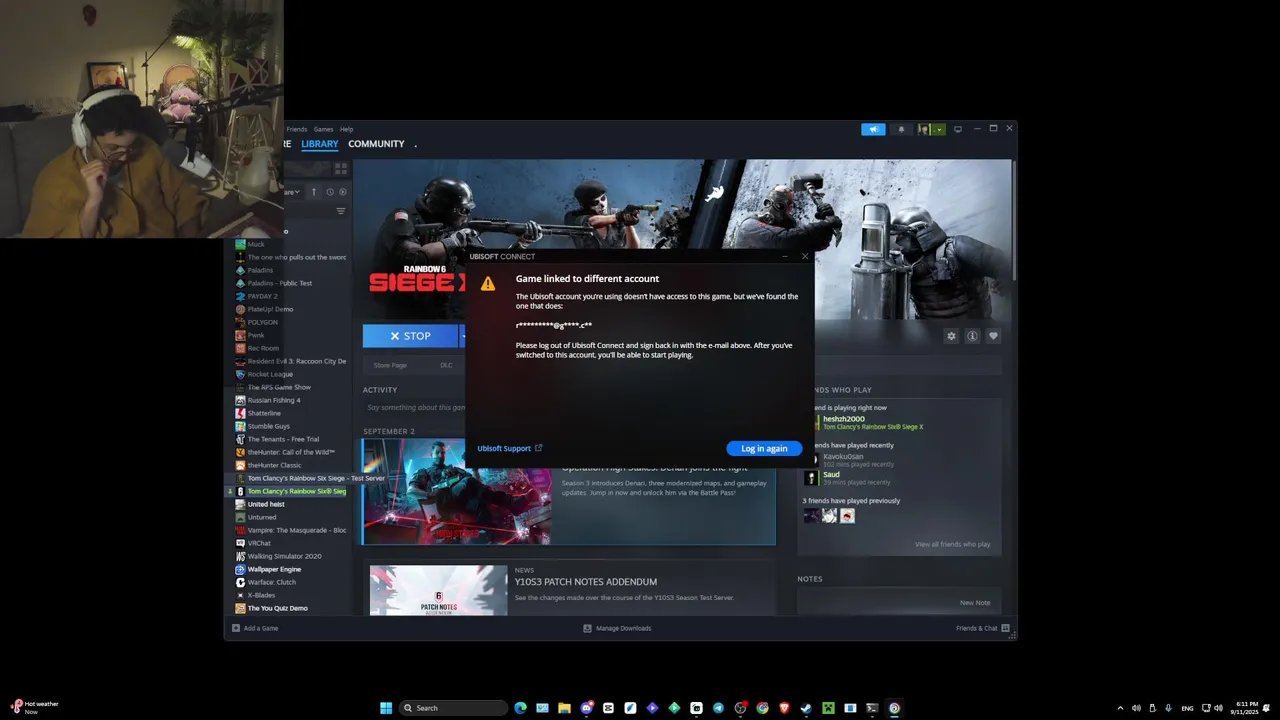
Task: Select Rocket League in the library list
Action: 270,374
